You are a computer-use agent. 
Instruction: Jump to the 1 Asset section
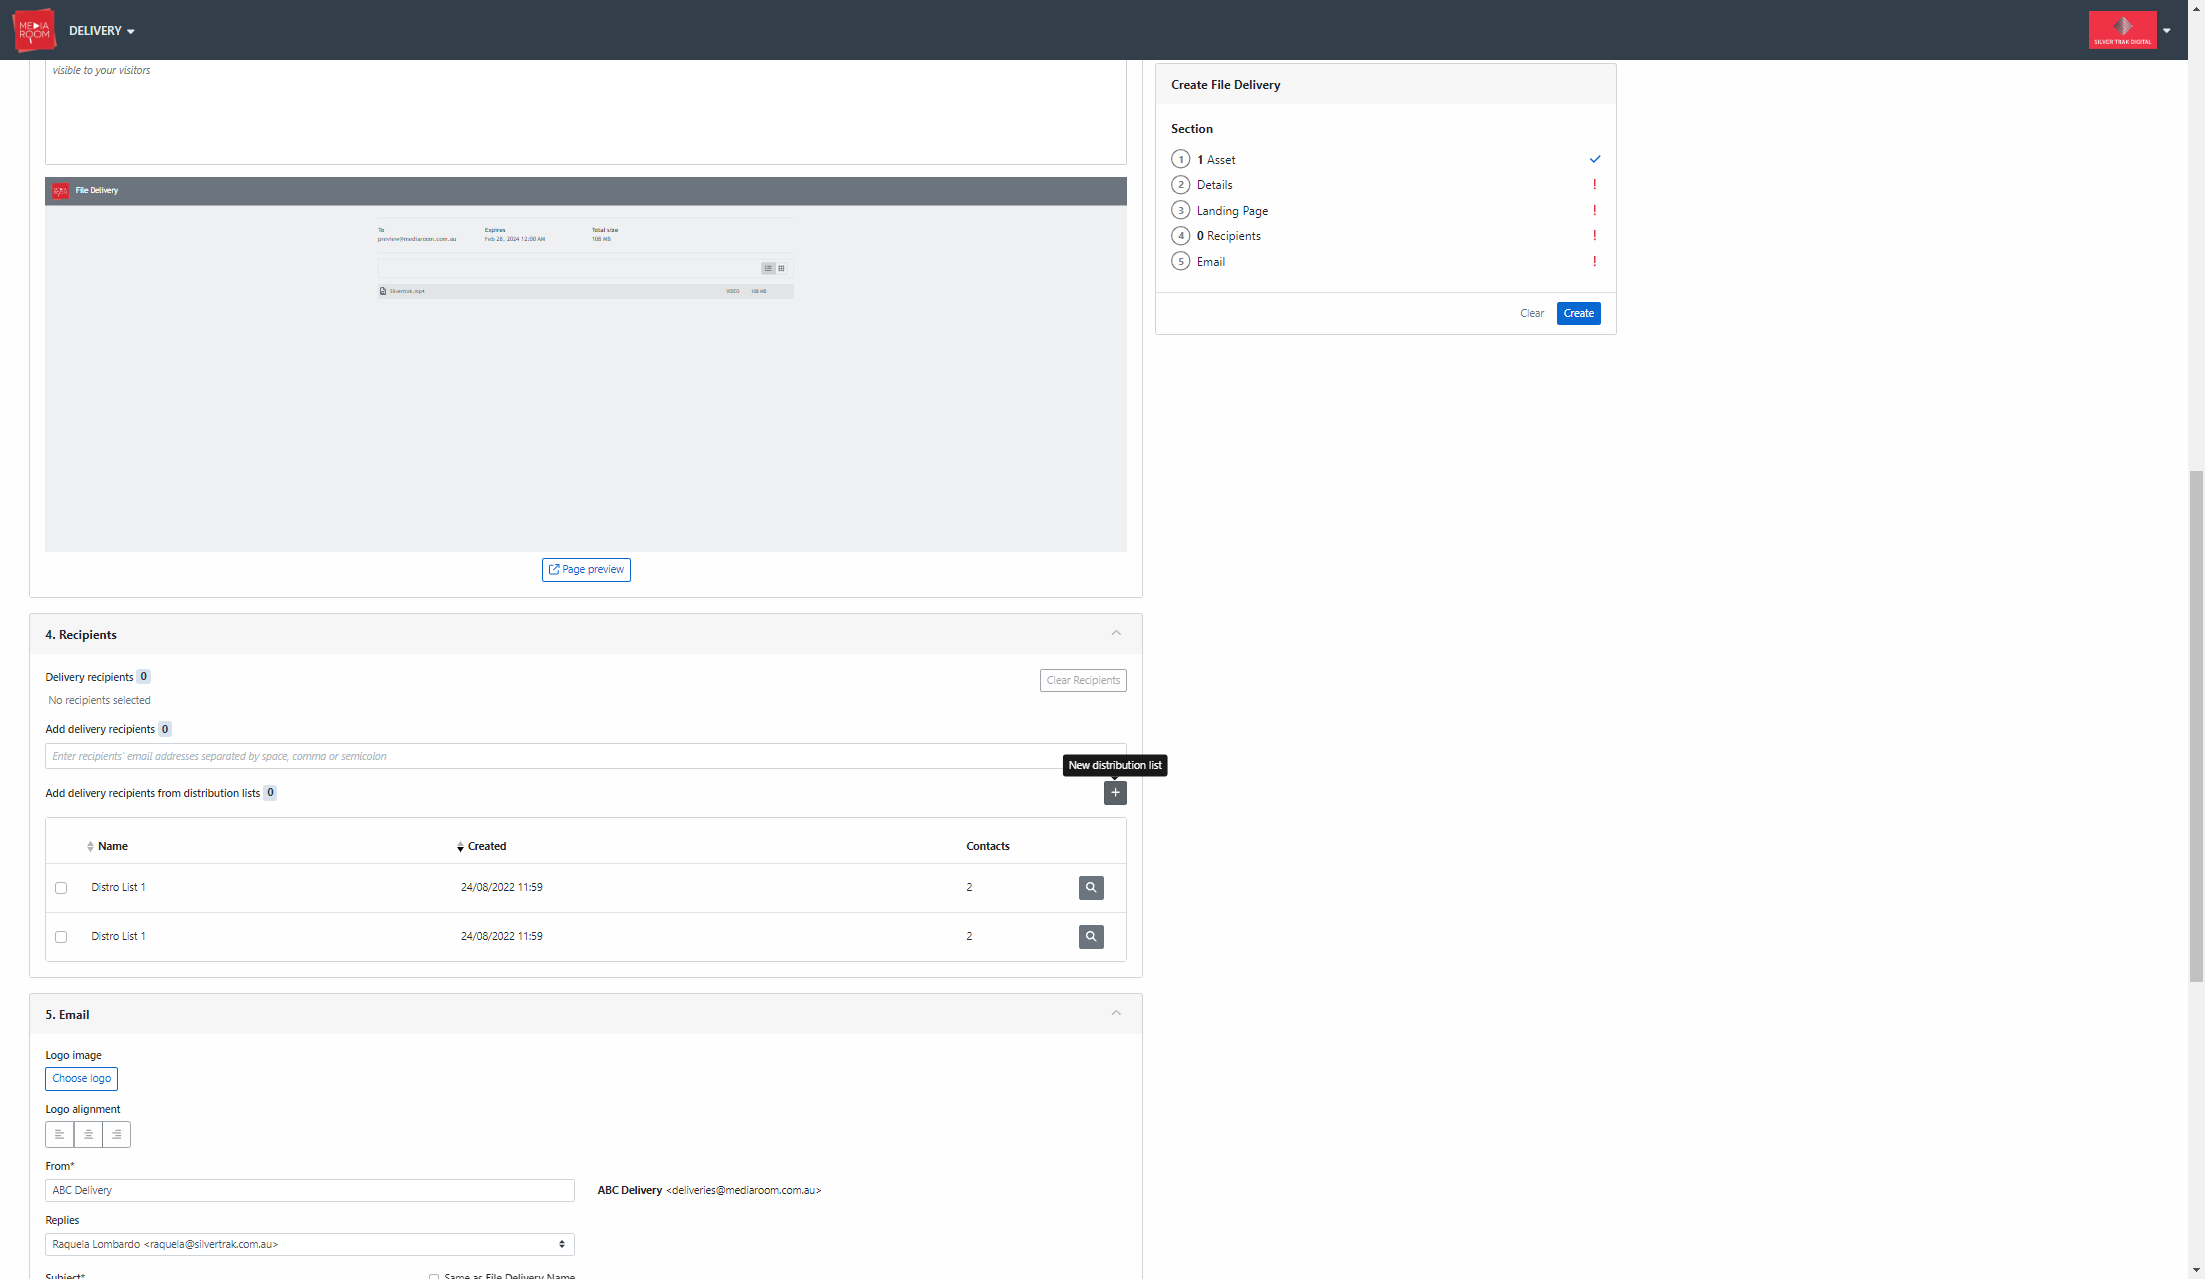(1215, 160)
